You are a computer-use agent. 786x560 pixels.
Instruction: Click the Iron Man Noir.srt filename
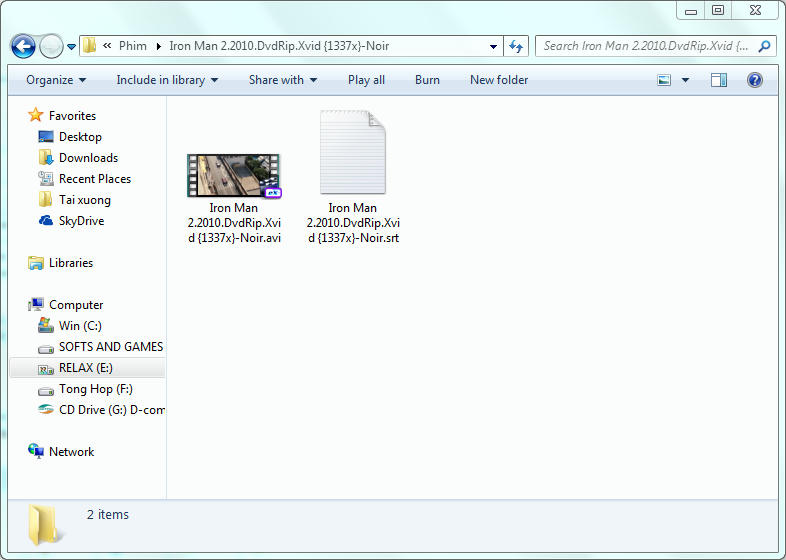(x=353, y=223)
